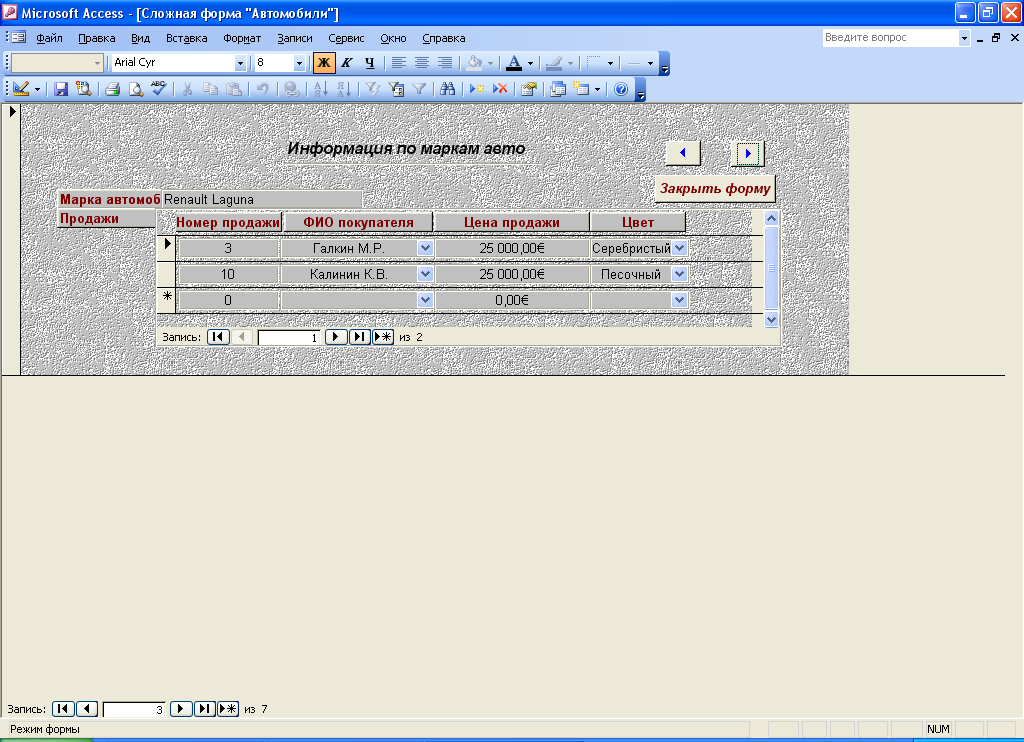Toggle Align Left
This screenshot has width=1024, height=742.
coord(398,63)
